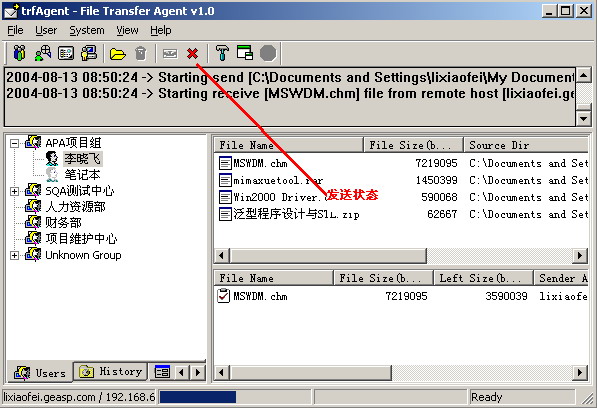Click the send list scroll right arrow

tap(580, 255)
